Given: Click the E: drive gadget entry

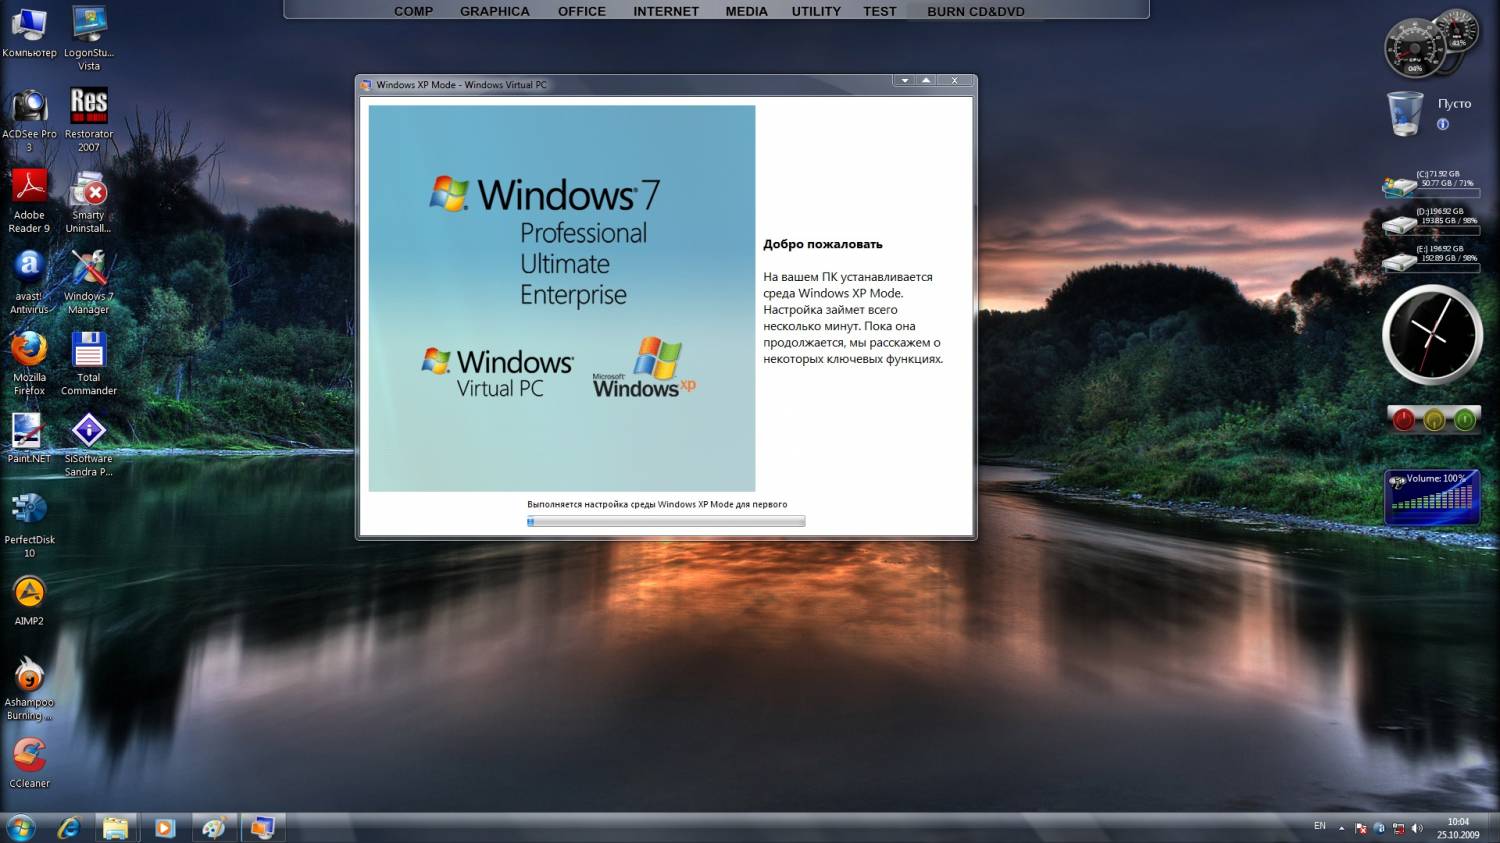Looking at the screenshot, I should coord(1431,258).
